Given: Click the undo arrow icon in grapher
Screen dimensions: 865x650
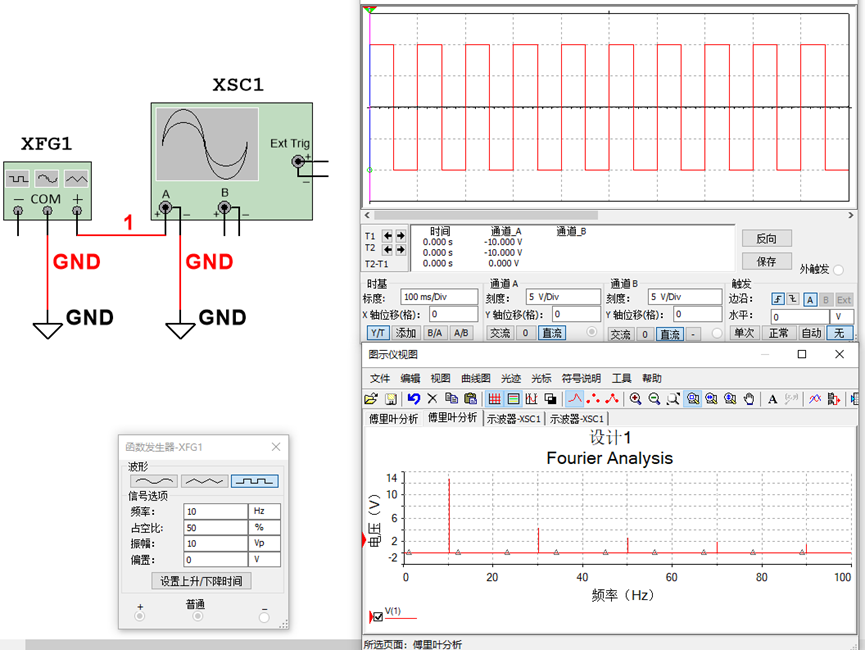Looking at the screenshot, I should point(413,398).
